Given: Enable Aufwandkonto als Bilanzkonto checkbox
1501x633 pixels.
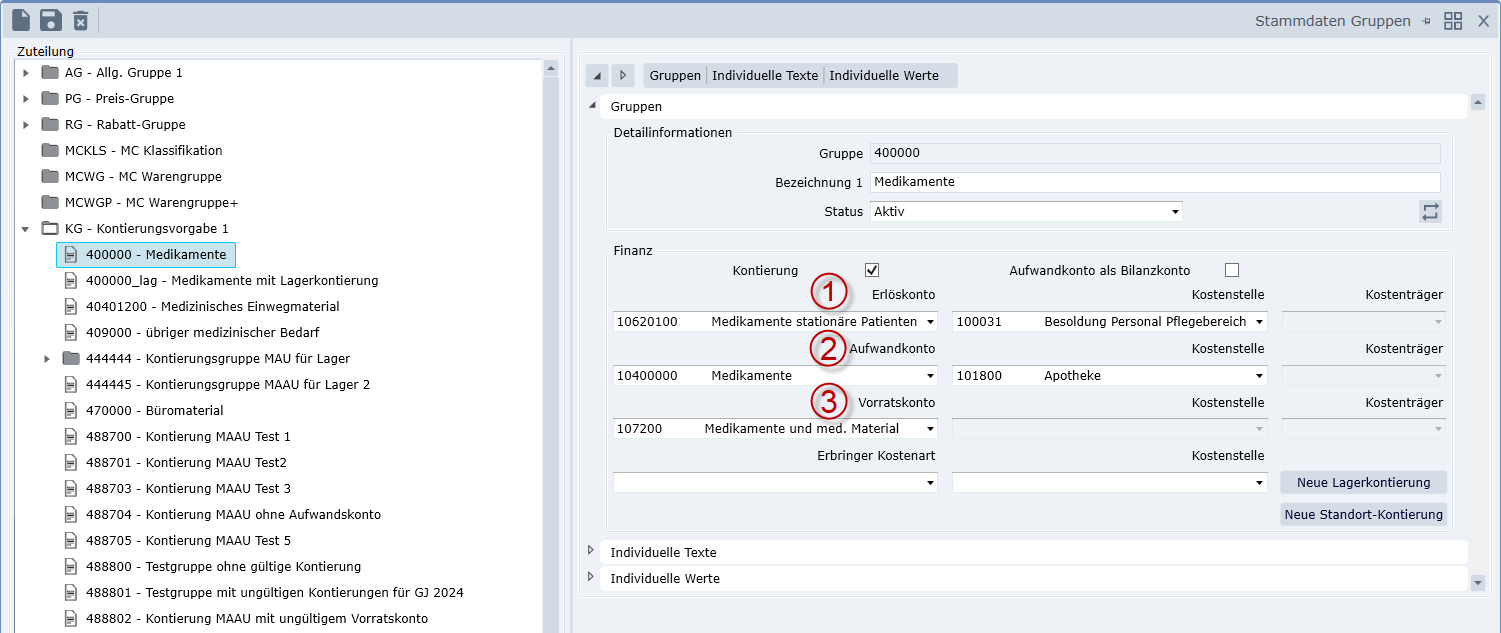Looking at the screenshot, I should point(1232,270).
